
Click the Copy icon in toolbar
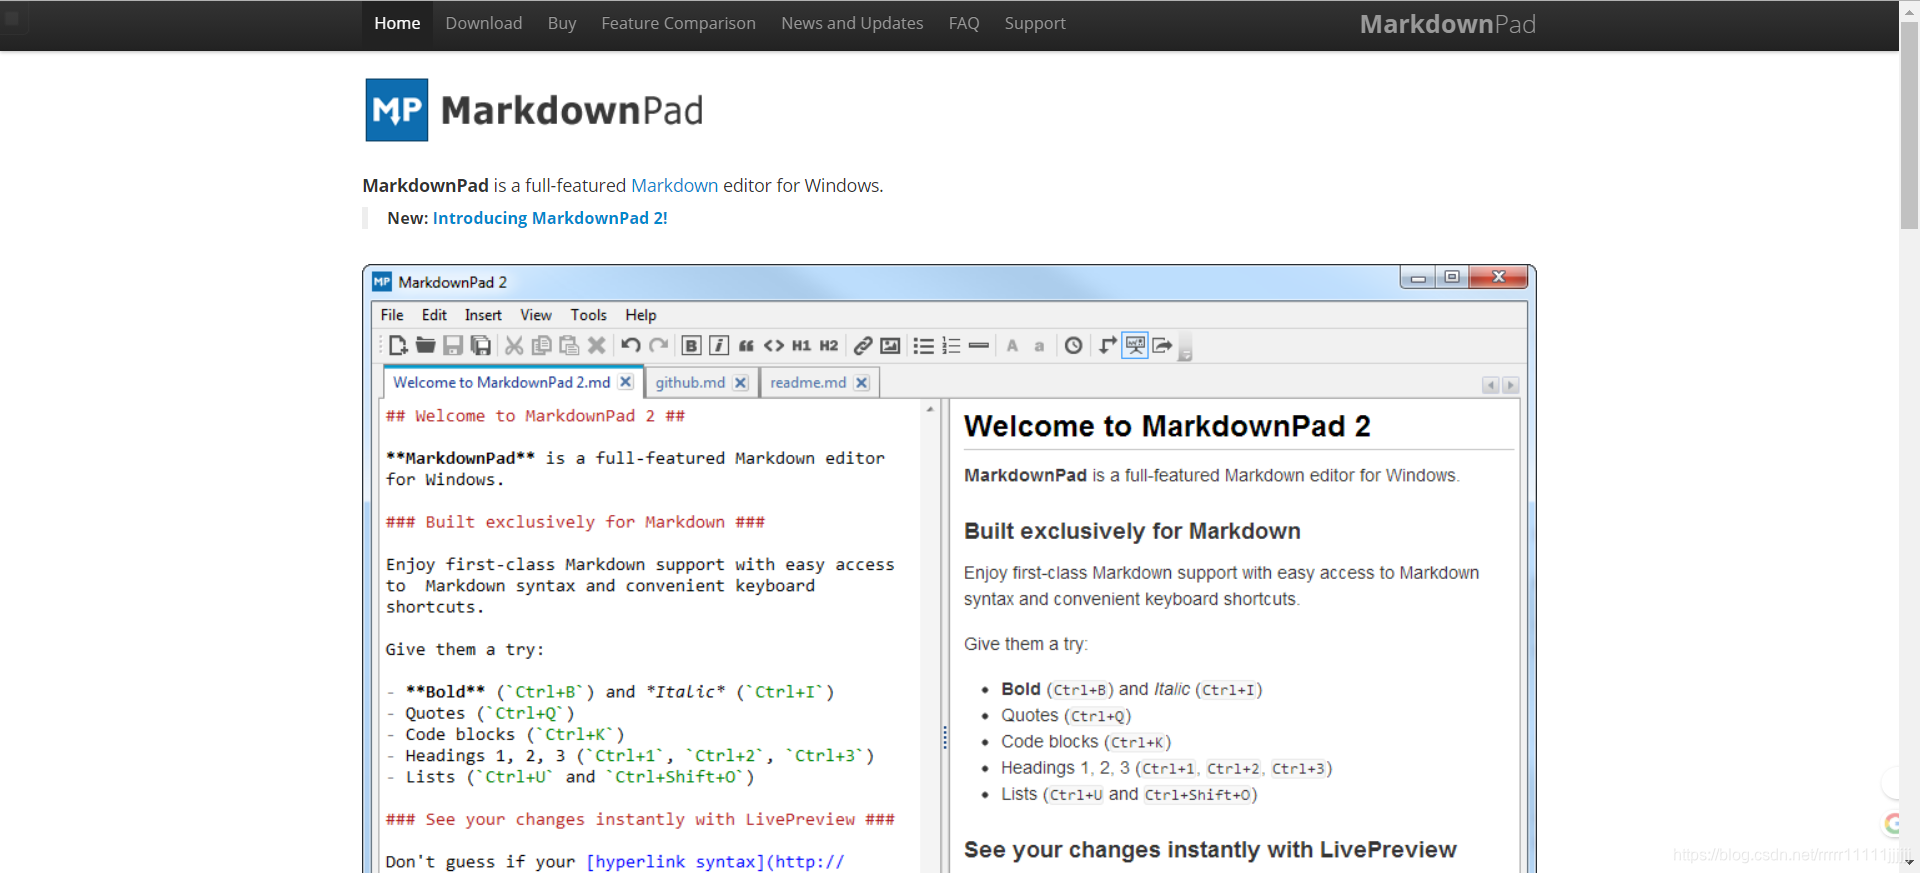[541, 346]
